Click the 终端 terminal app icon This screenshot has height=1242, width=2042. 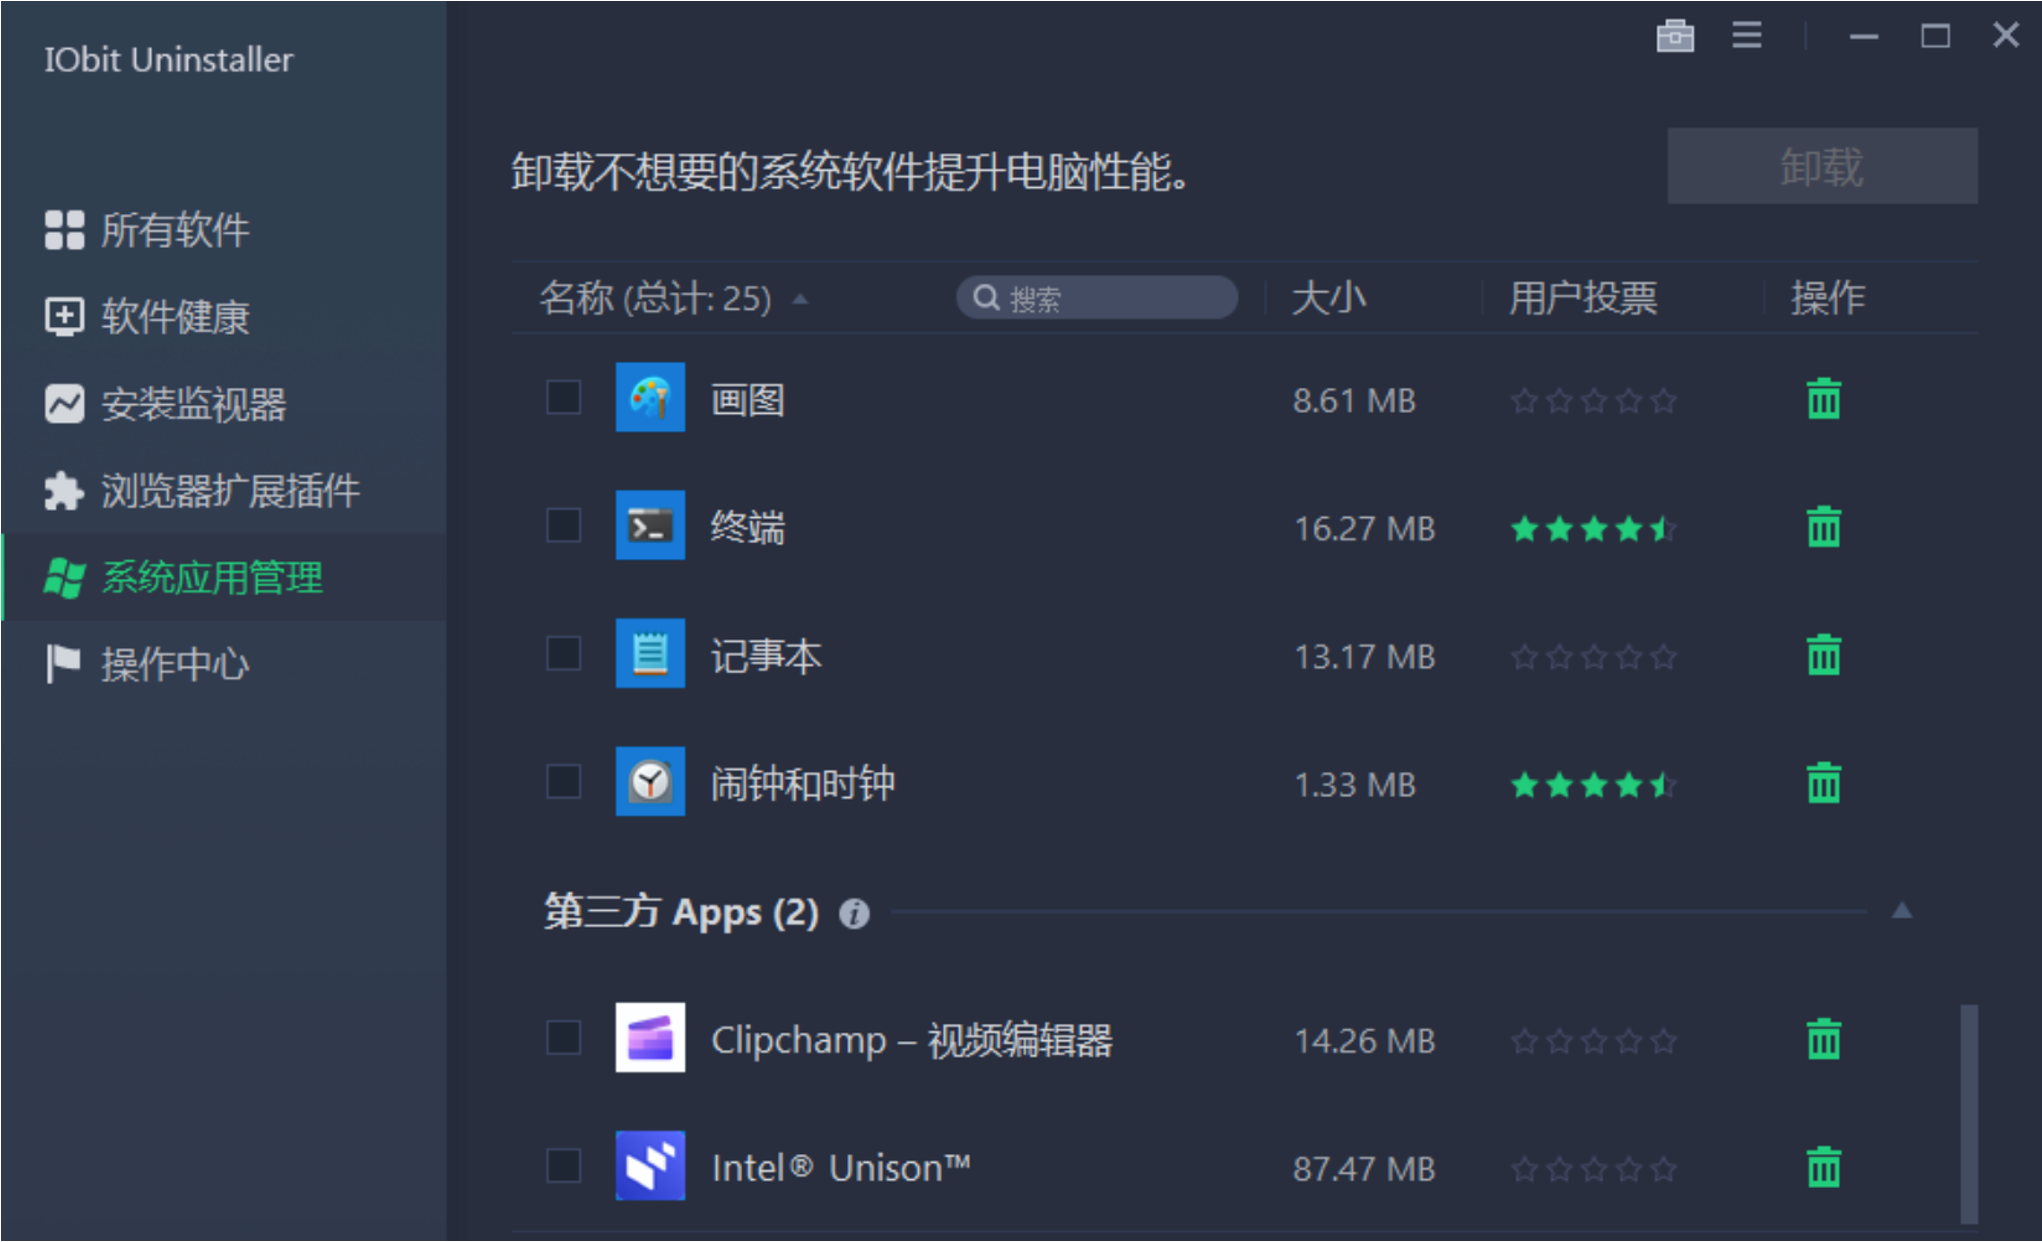pos(650,525)
